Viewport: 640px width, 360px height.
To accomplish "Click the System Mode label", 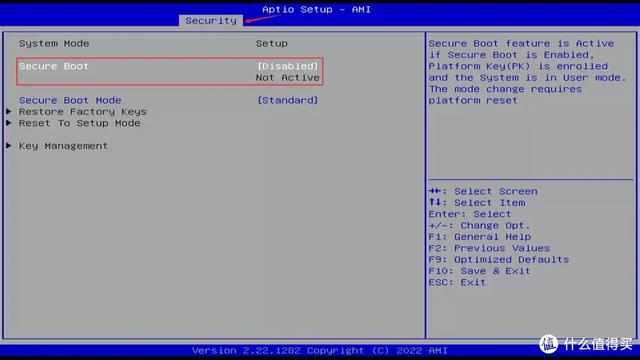I will point(54,43).
